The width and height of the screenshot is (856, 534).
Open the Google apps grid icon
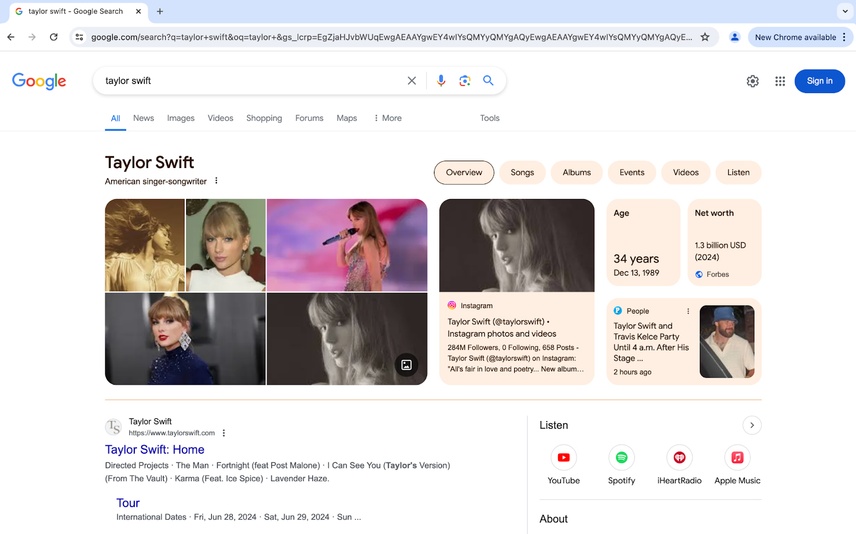click(780, 81)
